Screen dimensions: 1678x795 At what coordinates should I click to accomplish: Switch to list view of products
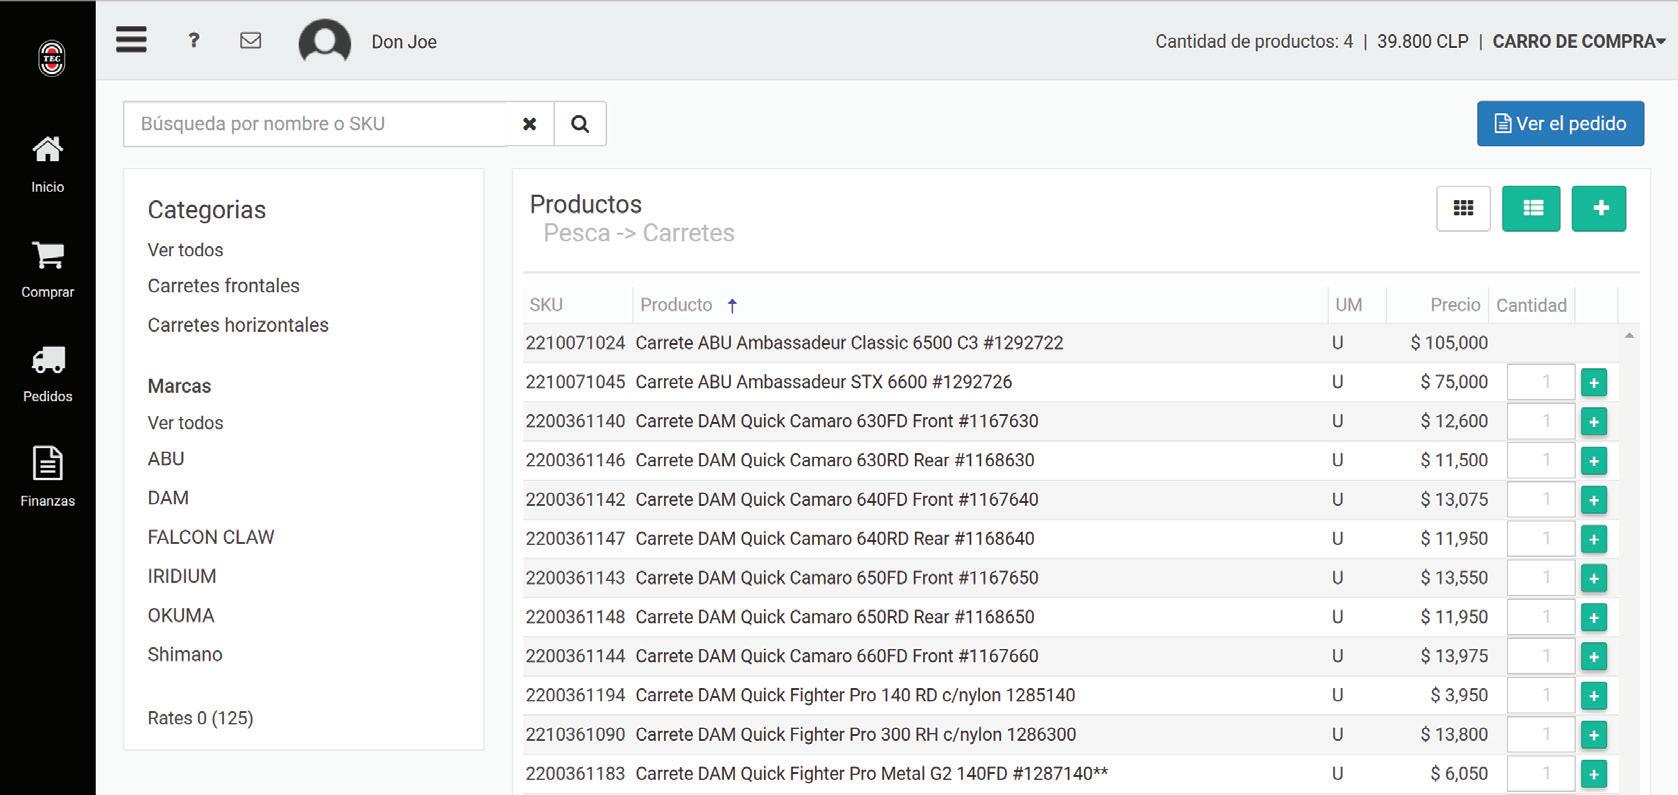(1531, 208)
